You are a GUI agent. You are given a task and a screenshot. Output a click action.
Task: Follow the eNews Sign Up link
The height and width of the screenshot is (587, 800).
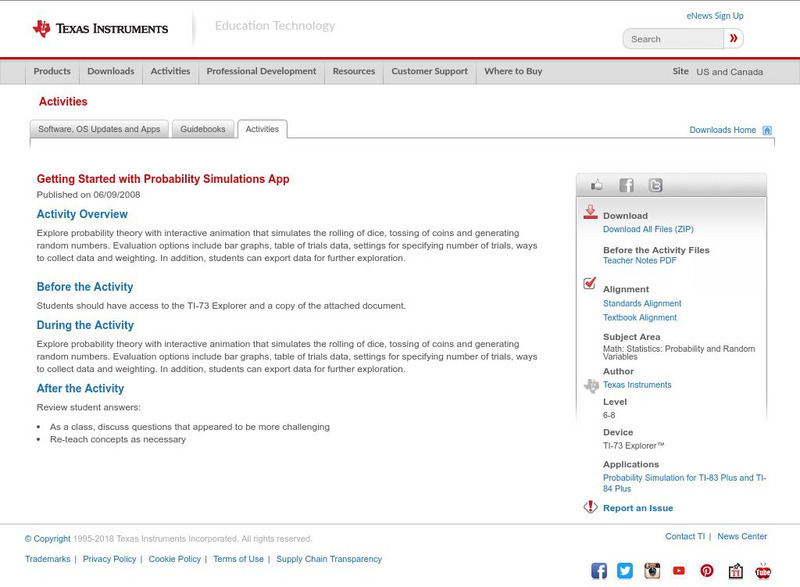(715, 16)
